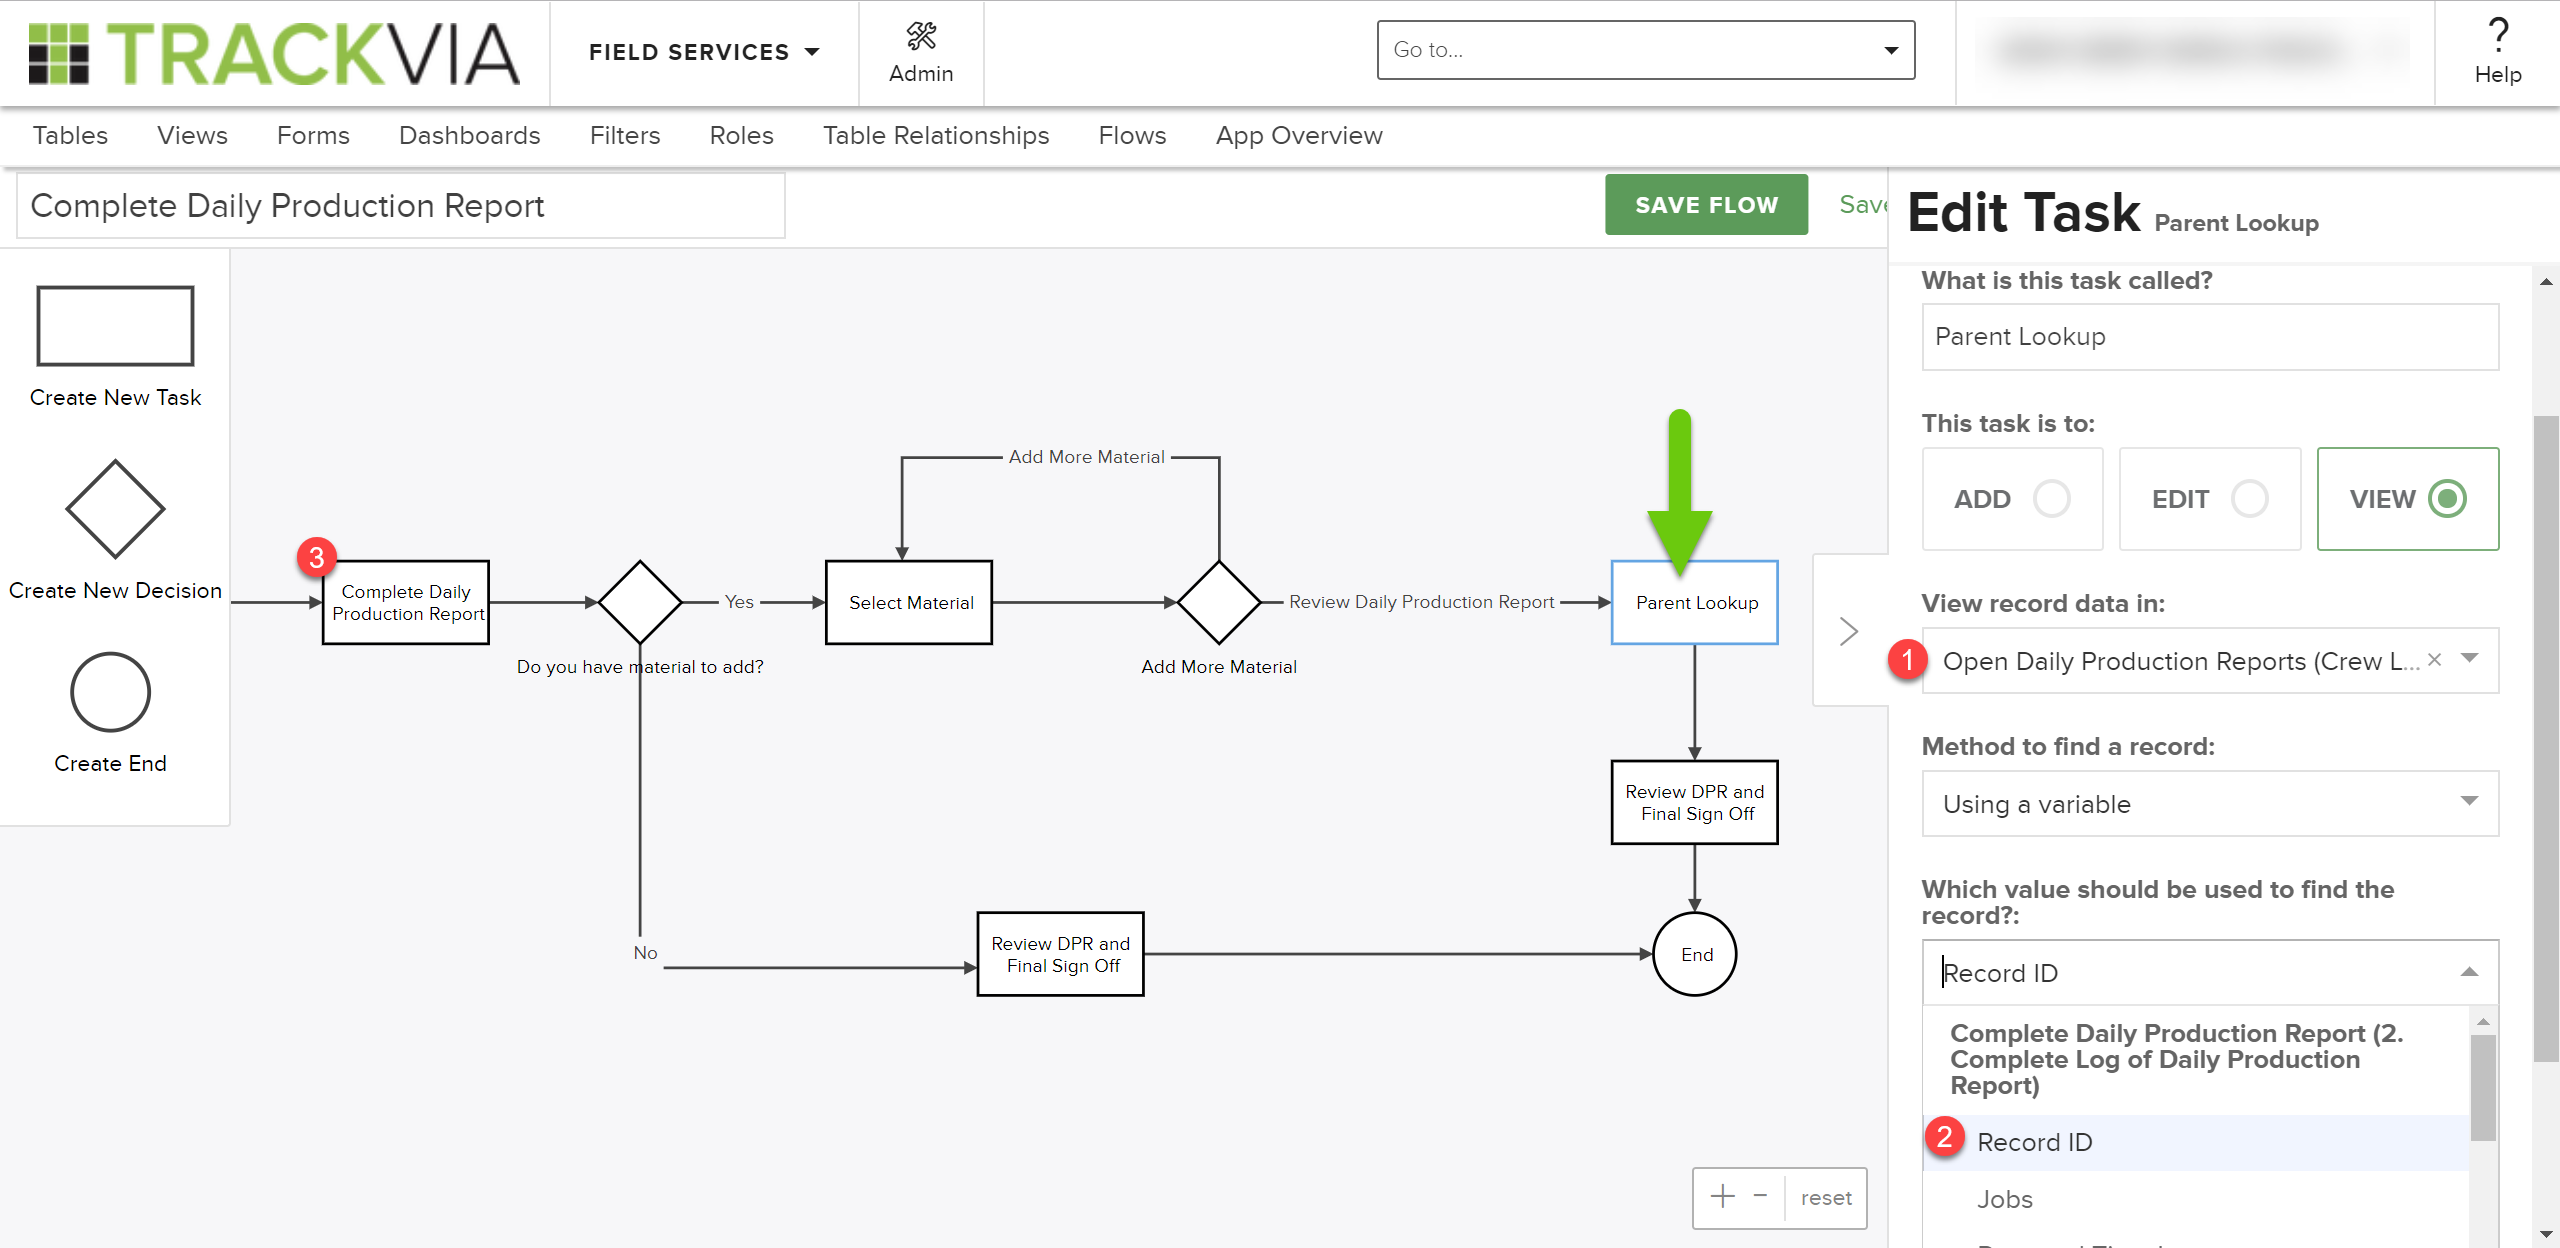The width and height of the screenshot is (2560, 1248).
Task: Click the Complete Daily Production Report group header
Action: click(2176, 1059)
